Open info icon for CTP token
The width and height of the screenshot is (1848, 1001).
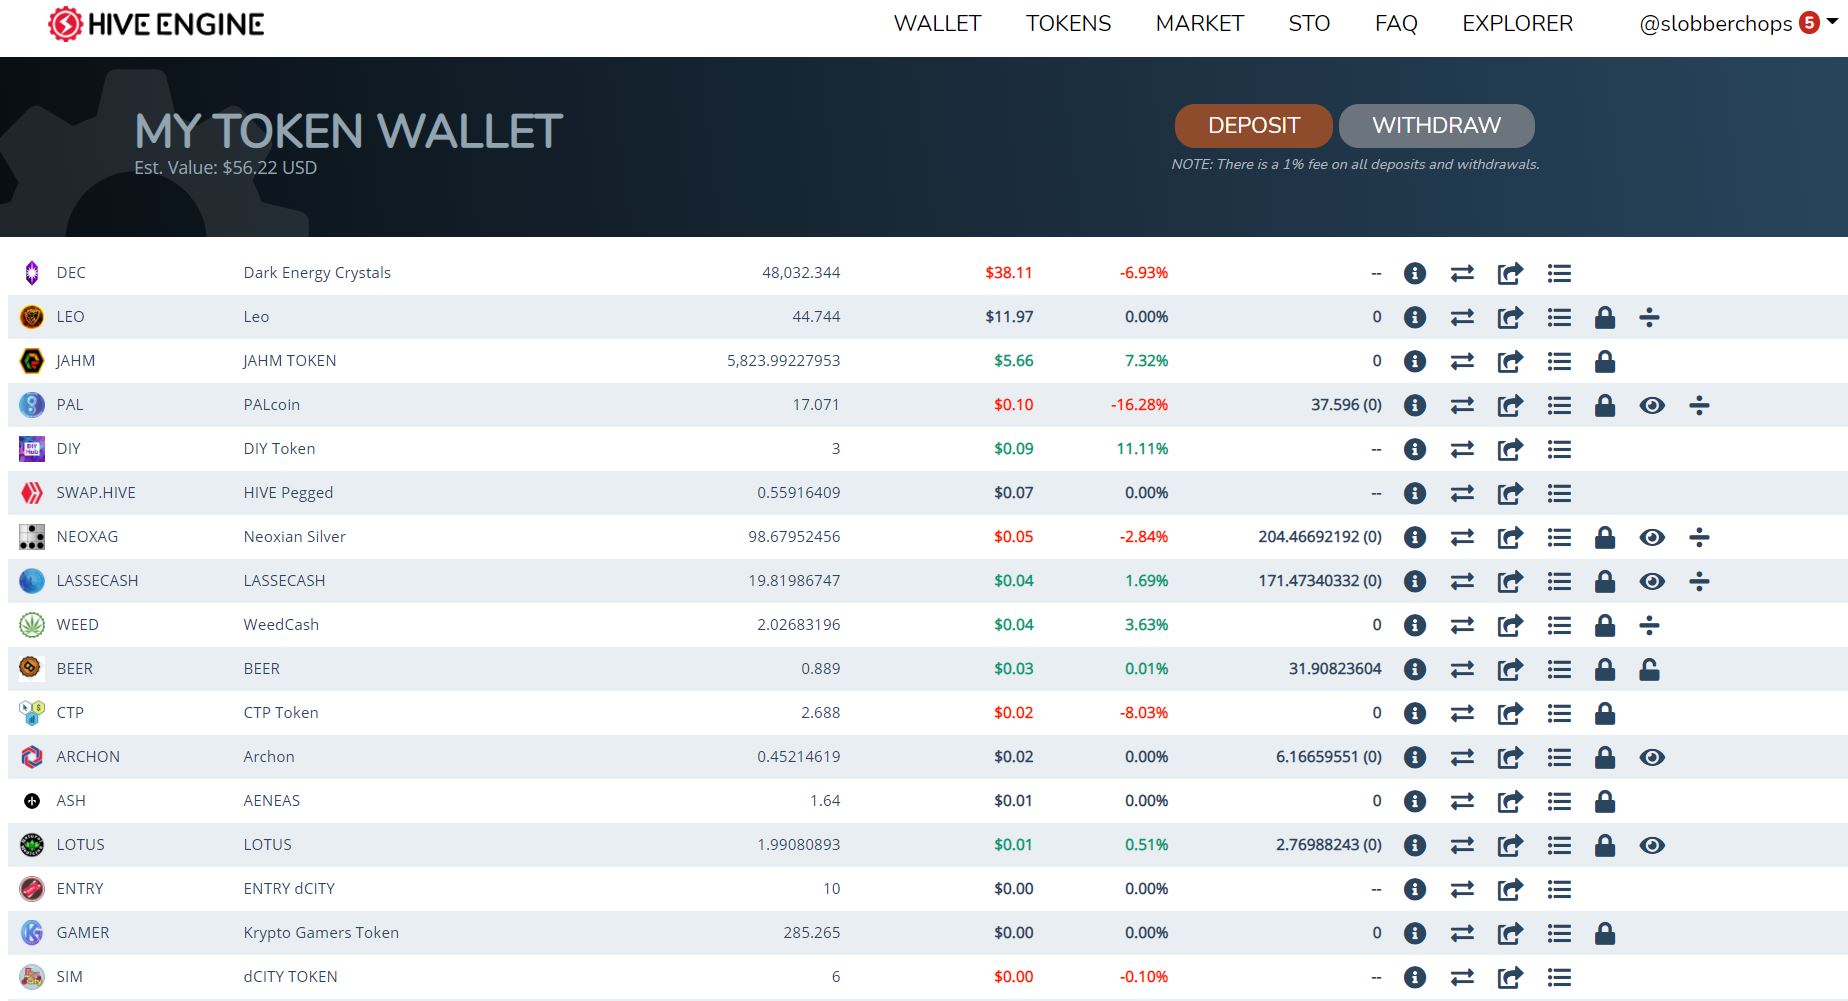coord(1414,713)
